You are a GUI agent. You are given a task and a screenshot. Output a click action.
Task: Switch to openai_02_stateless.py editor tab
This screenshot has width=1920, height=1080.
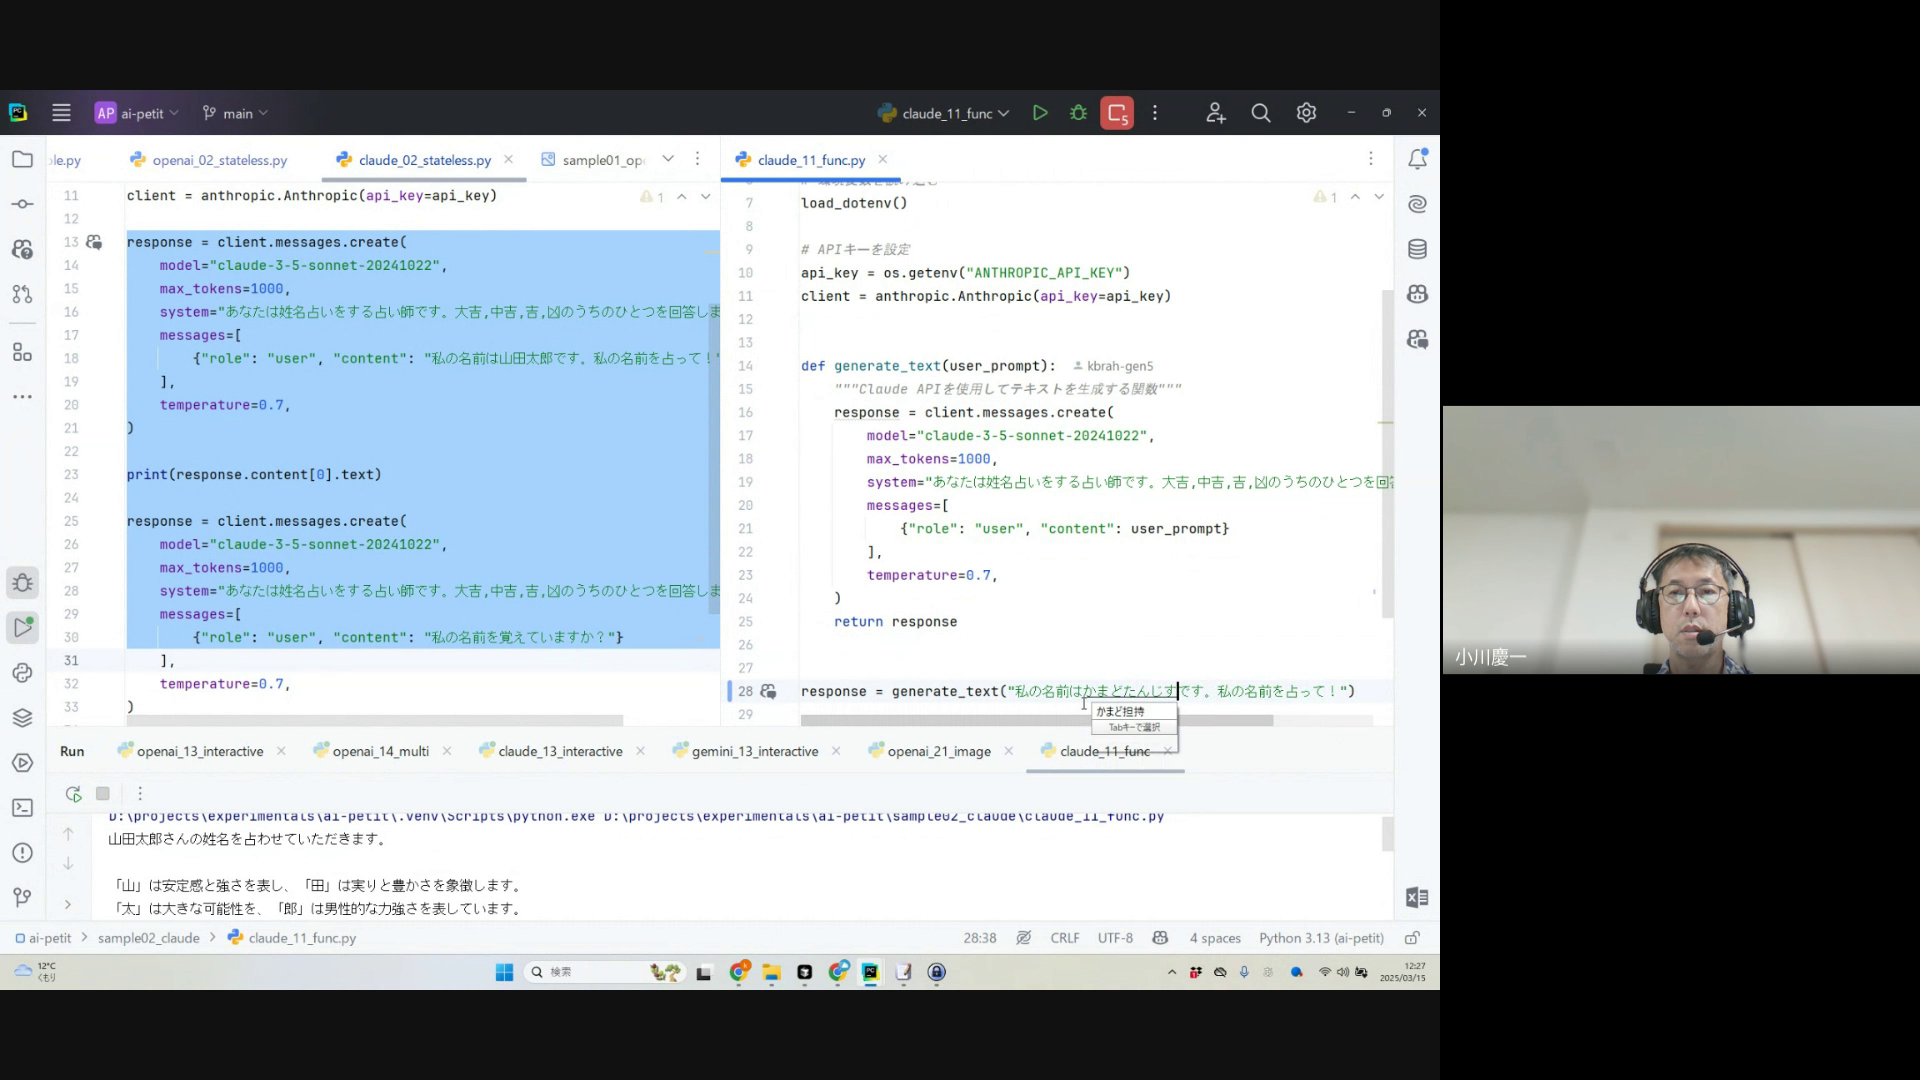219,160
